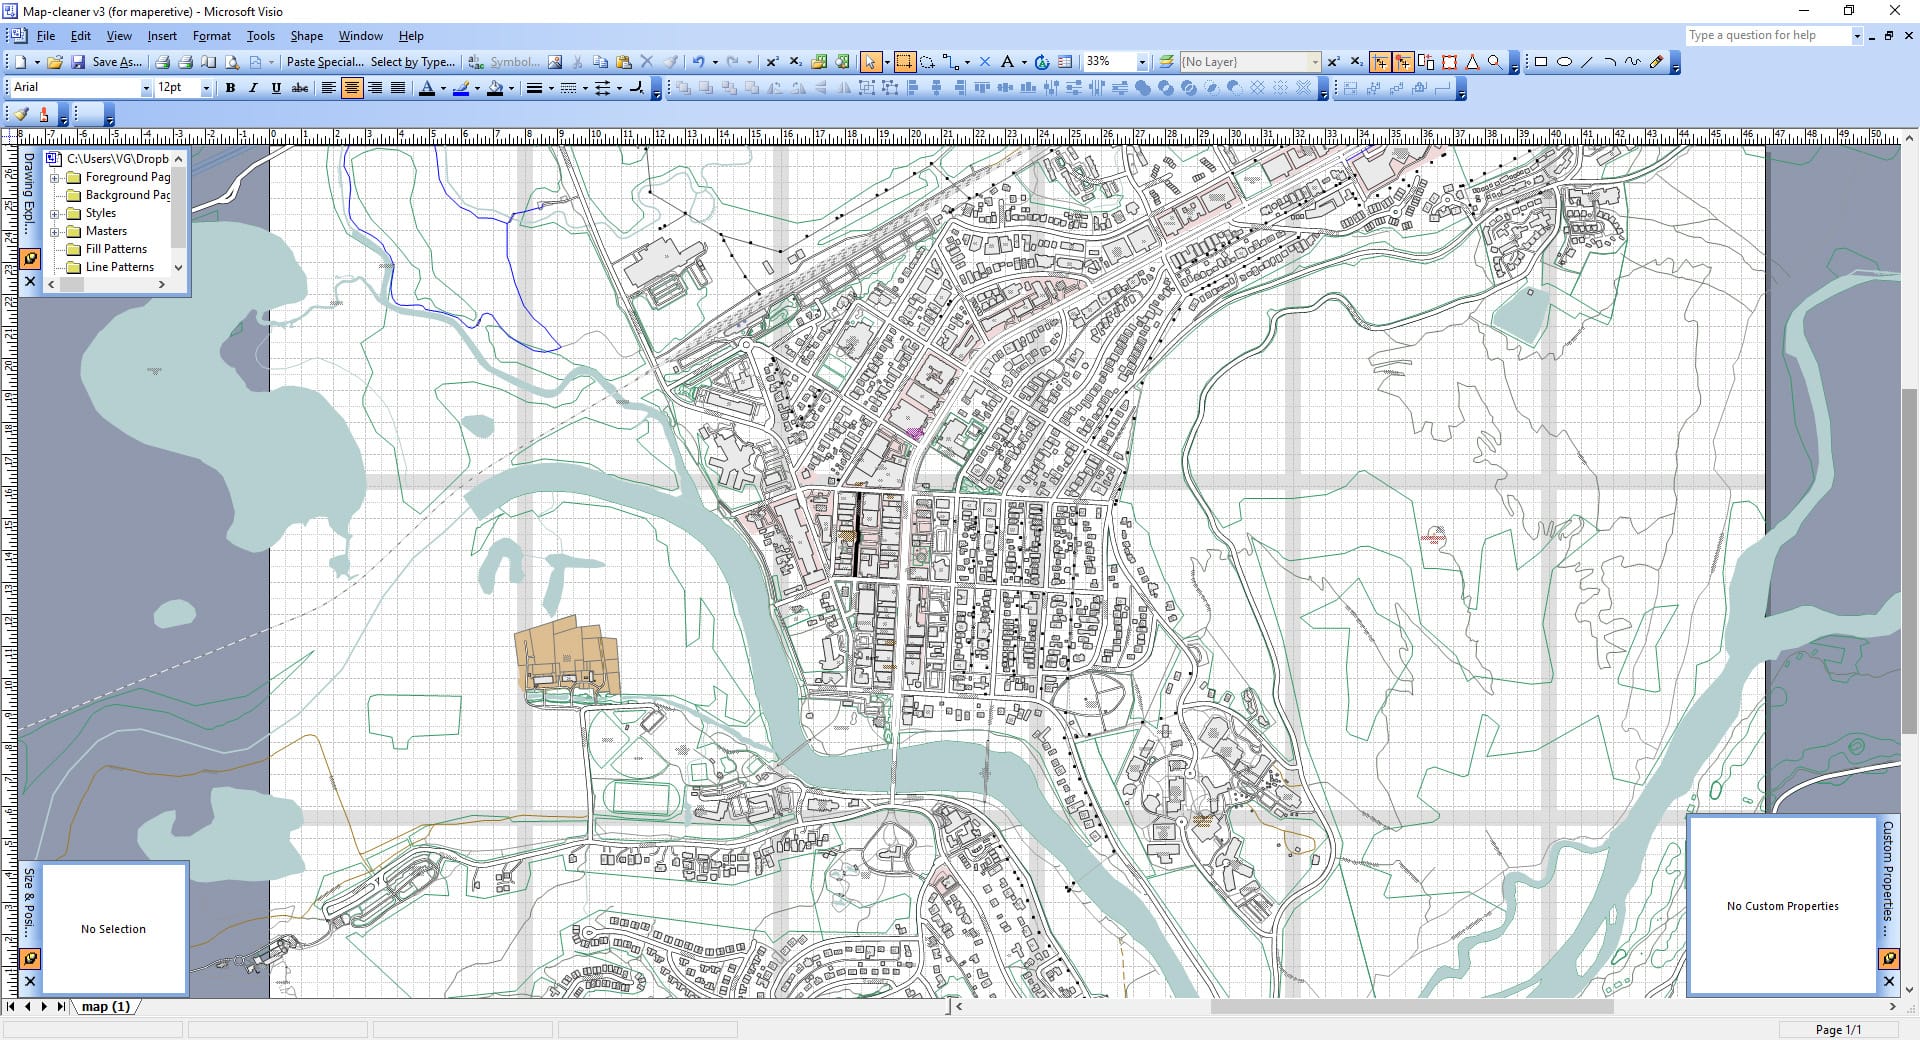Click the Select by Type button

tap(412, 62)
